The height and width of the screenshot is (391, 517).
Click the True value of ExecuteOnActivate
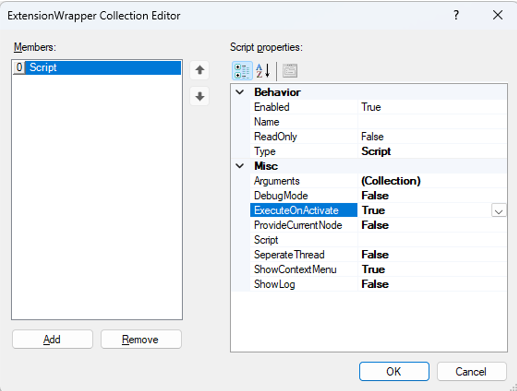(373, 210)
